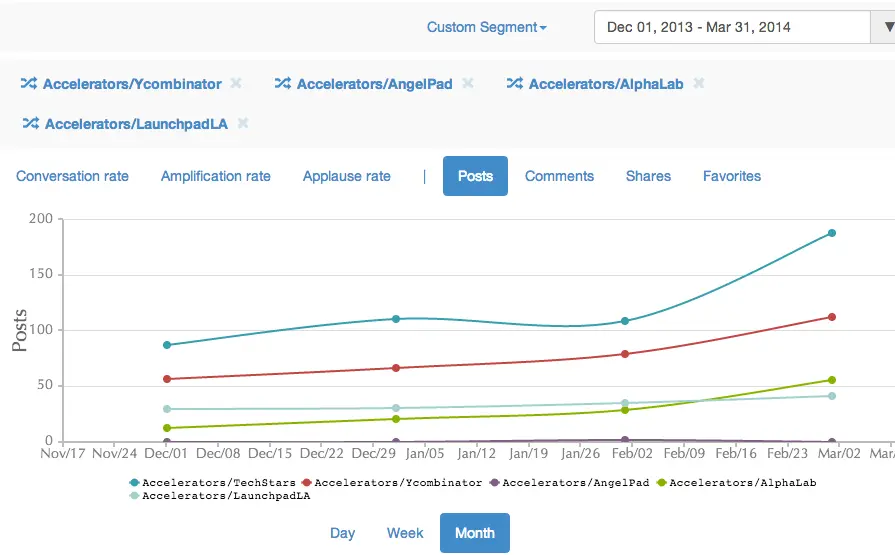Set chart granularity to Day

(342, 533)
